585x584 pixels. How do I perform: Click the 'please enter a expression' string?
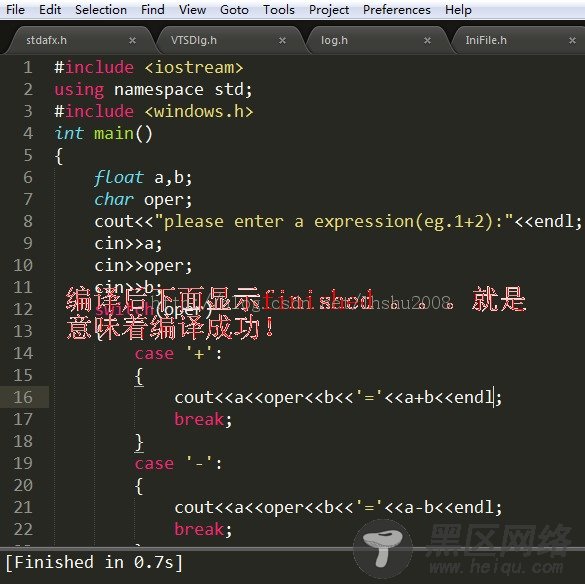click(334, 222)
